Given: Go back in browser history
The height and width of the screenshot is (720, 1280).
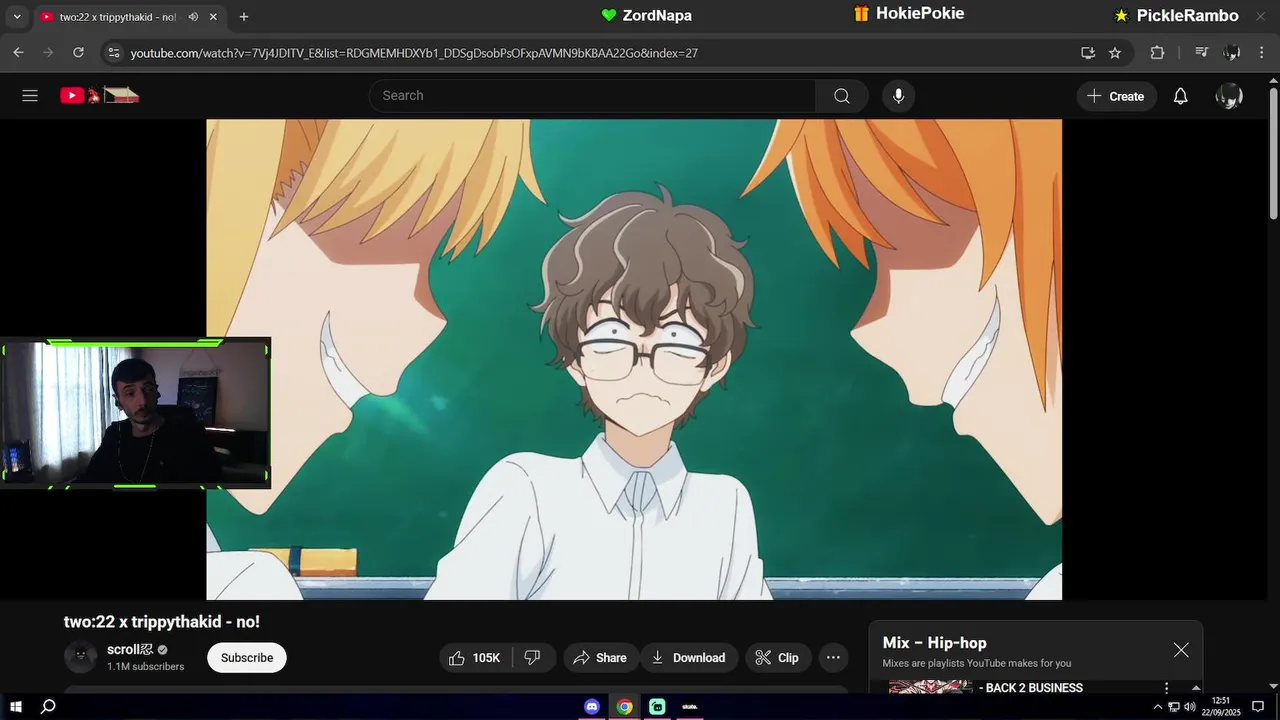Looking at the screenshot, I should pyautogui.click(x=19, y=53).
